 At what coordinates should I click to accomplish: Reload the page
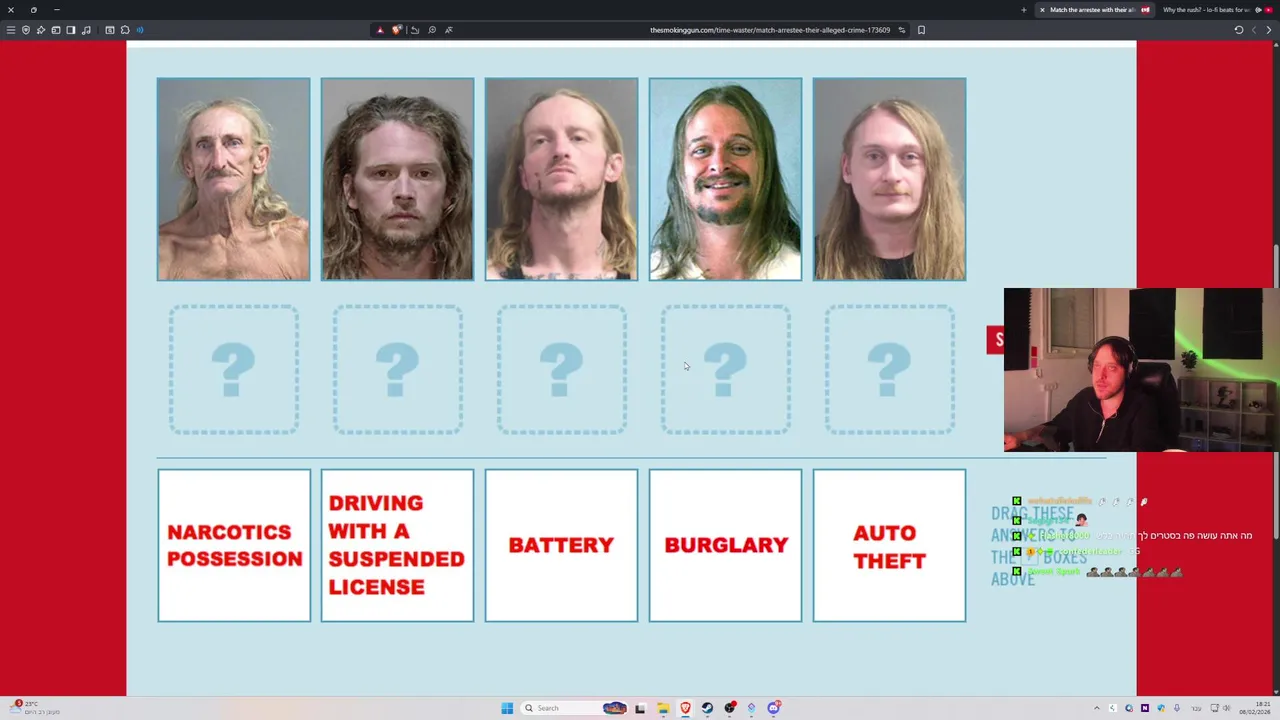tap(1238, 30)
